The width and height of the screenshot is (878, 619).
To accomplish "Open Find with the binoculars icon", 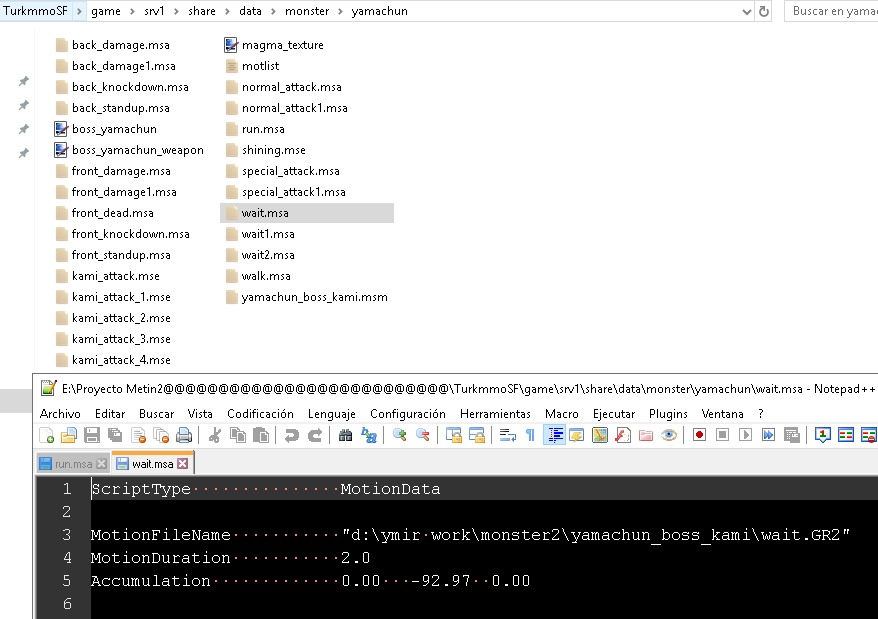I will [345, 435].
